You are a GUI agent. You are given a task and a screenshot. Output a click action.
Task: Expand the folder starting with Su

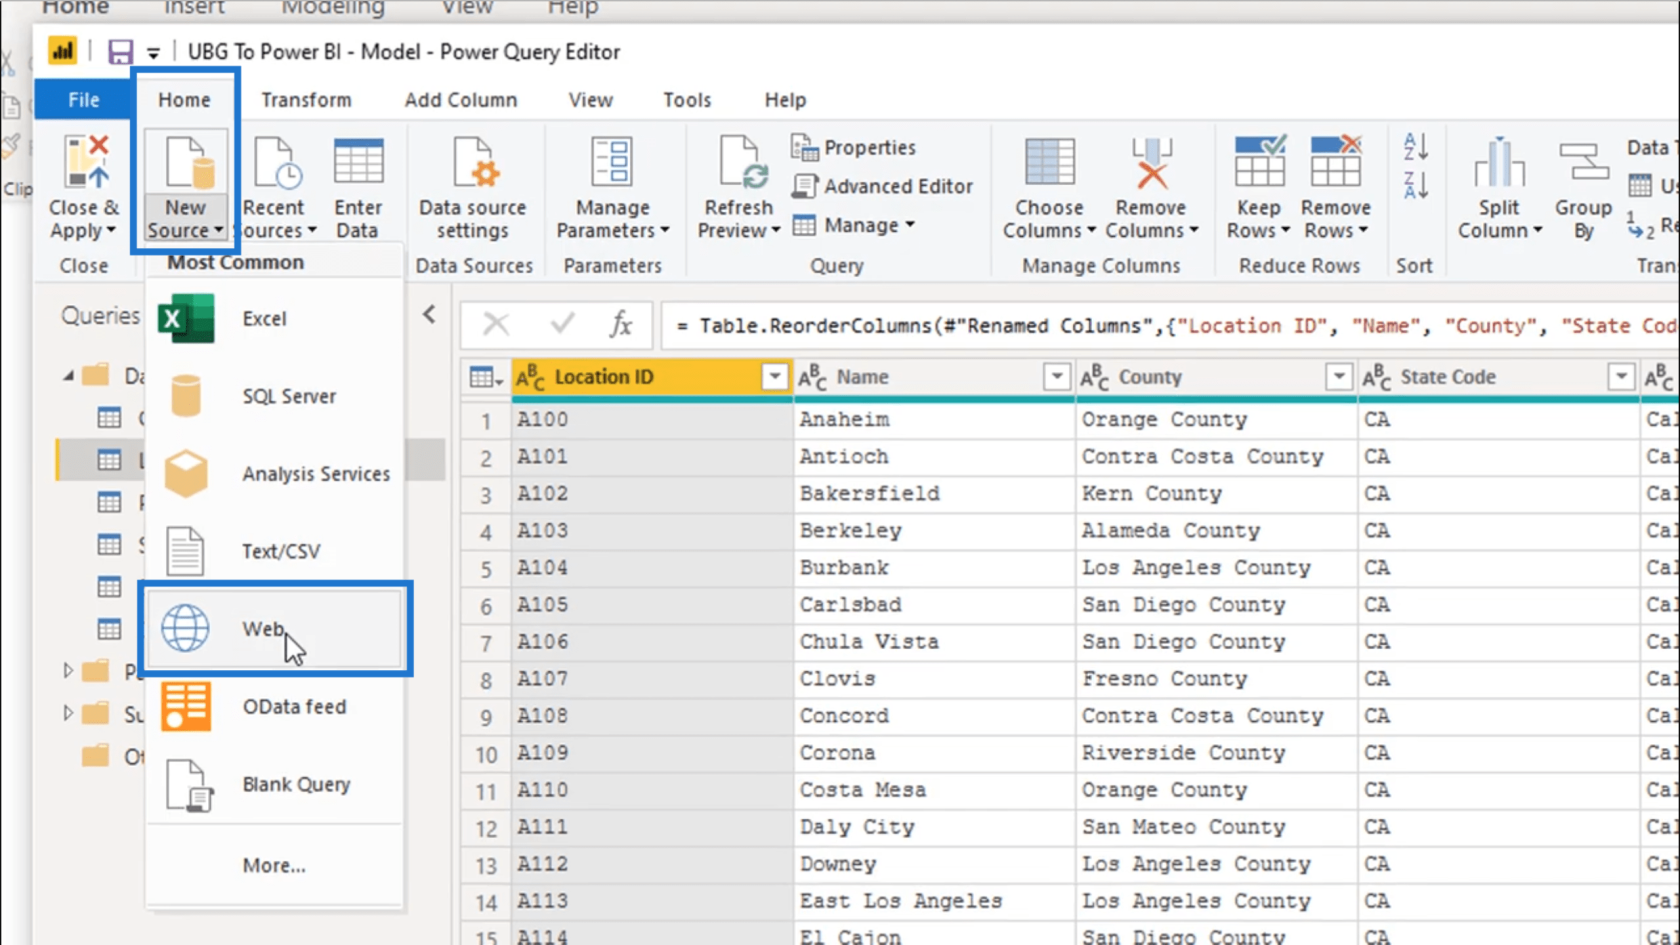click(68, 713)
